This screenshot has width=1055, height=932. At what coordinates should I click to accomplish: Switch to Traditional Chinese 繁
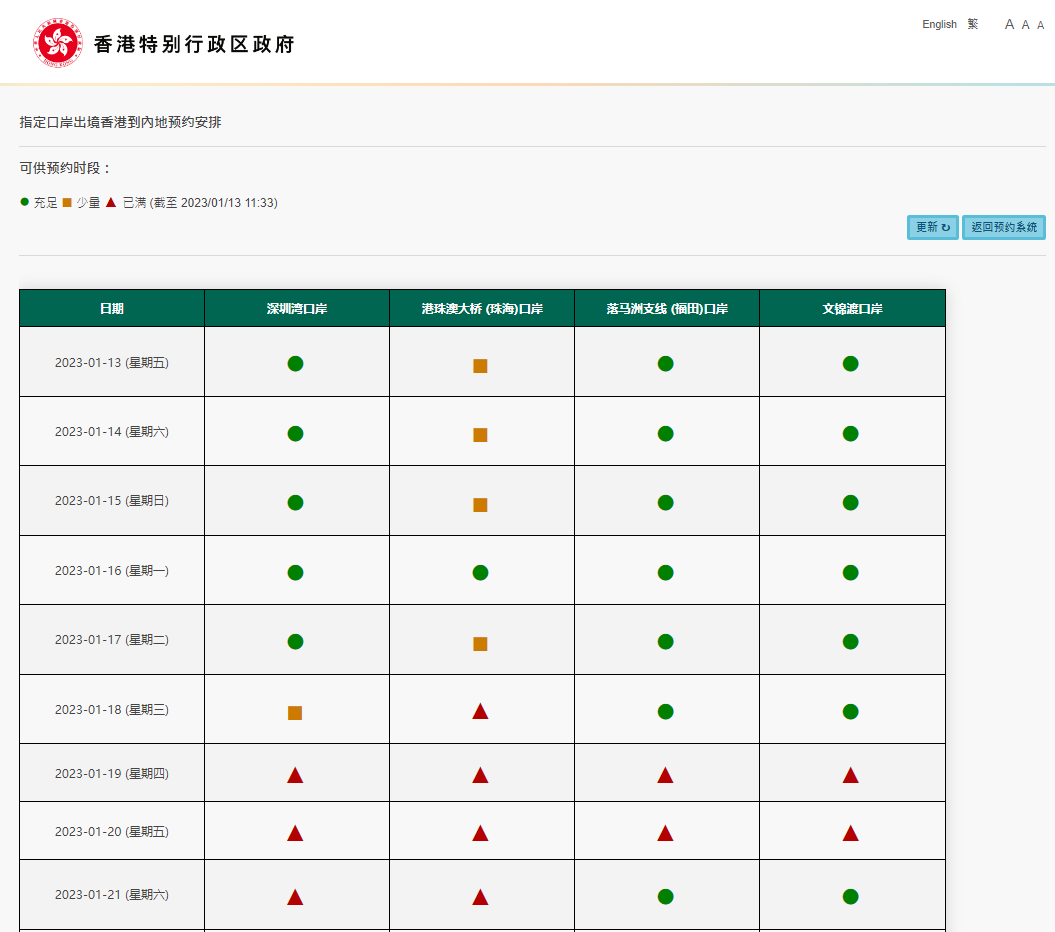coord(973,24)
